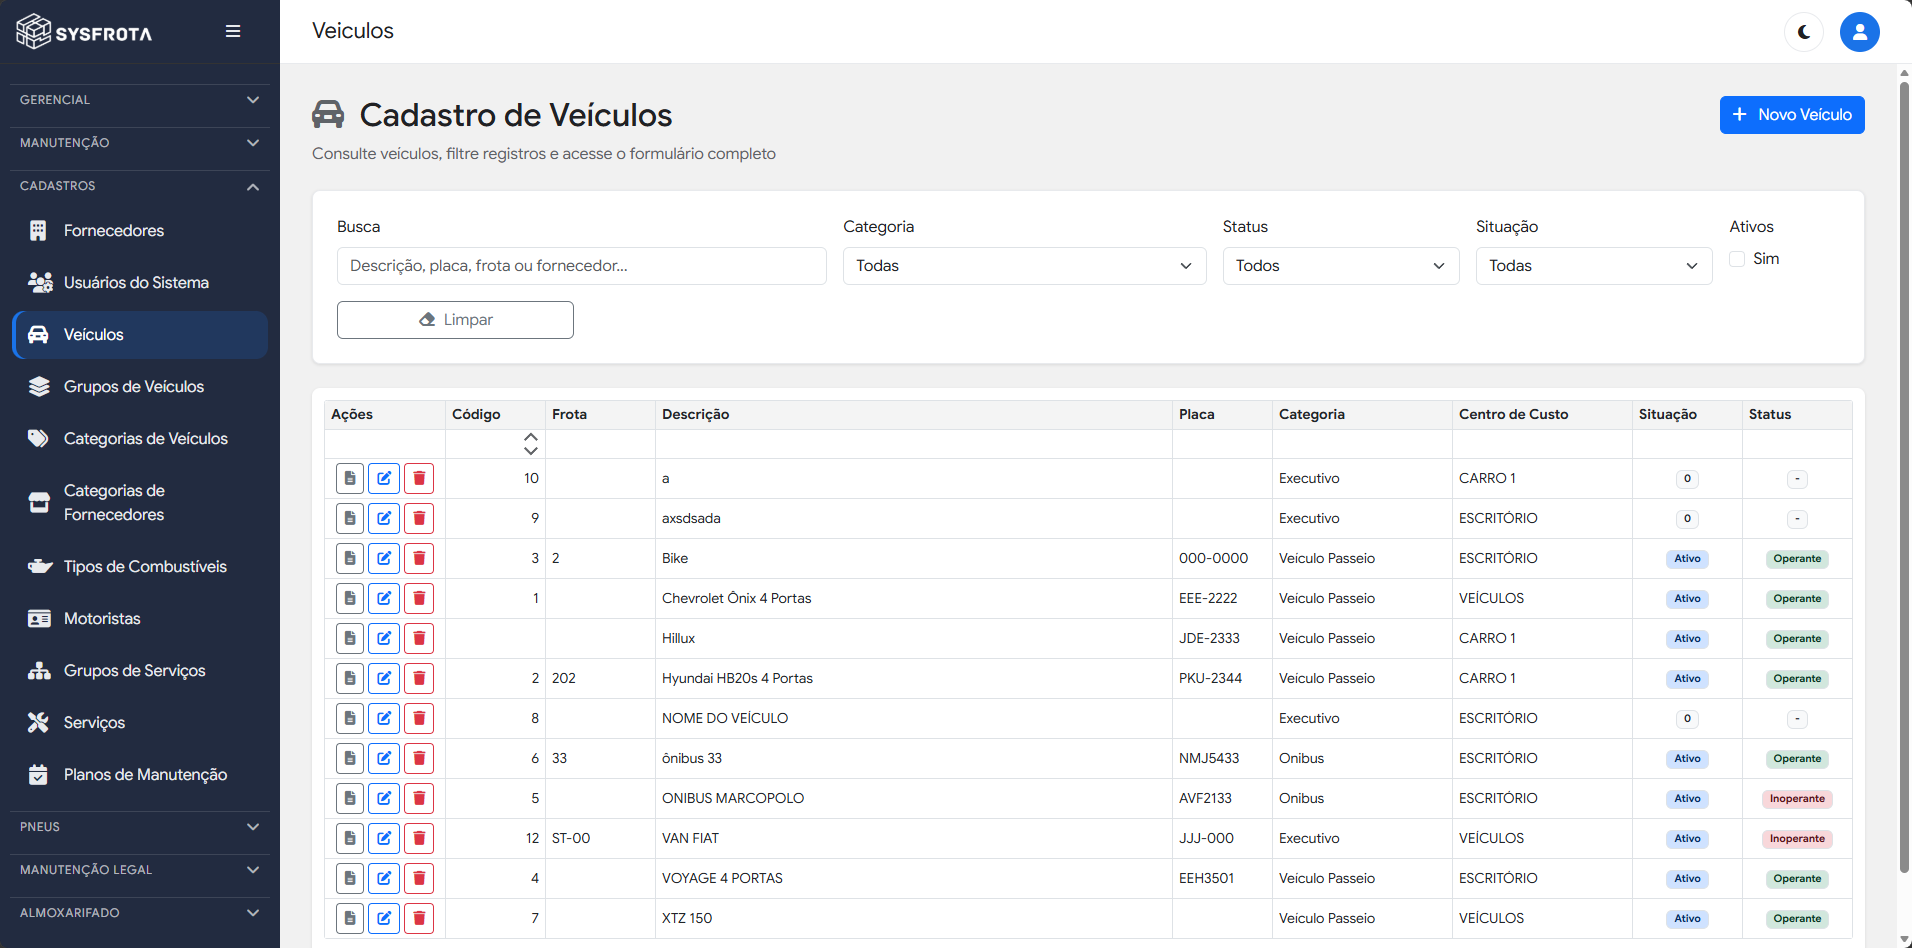Open Tipos de Combustíveis page

pyautogui.click(x=140, y=567)
